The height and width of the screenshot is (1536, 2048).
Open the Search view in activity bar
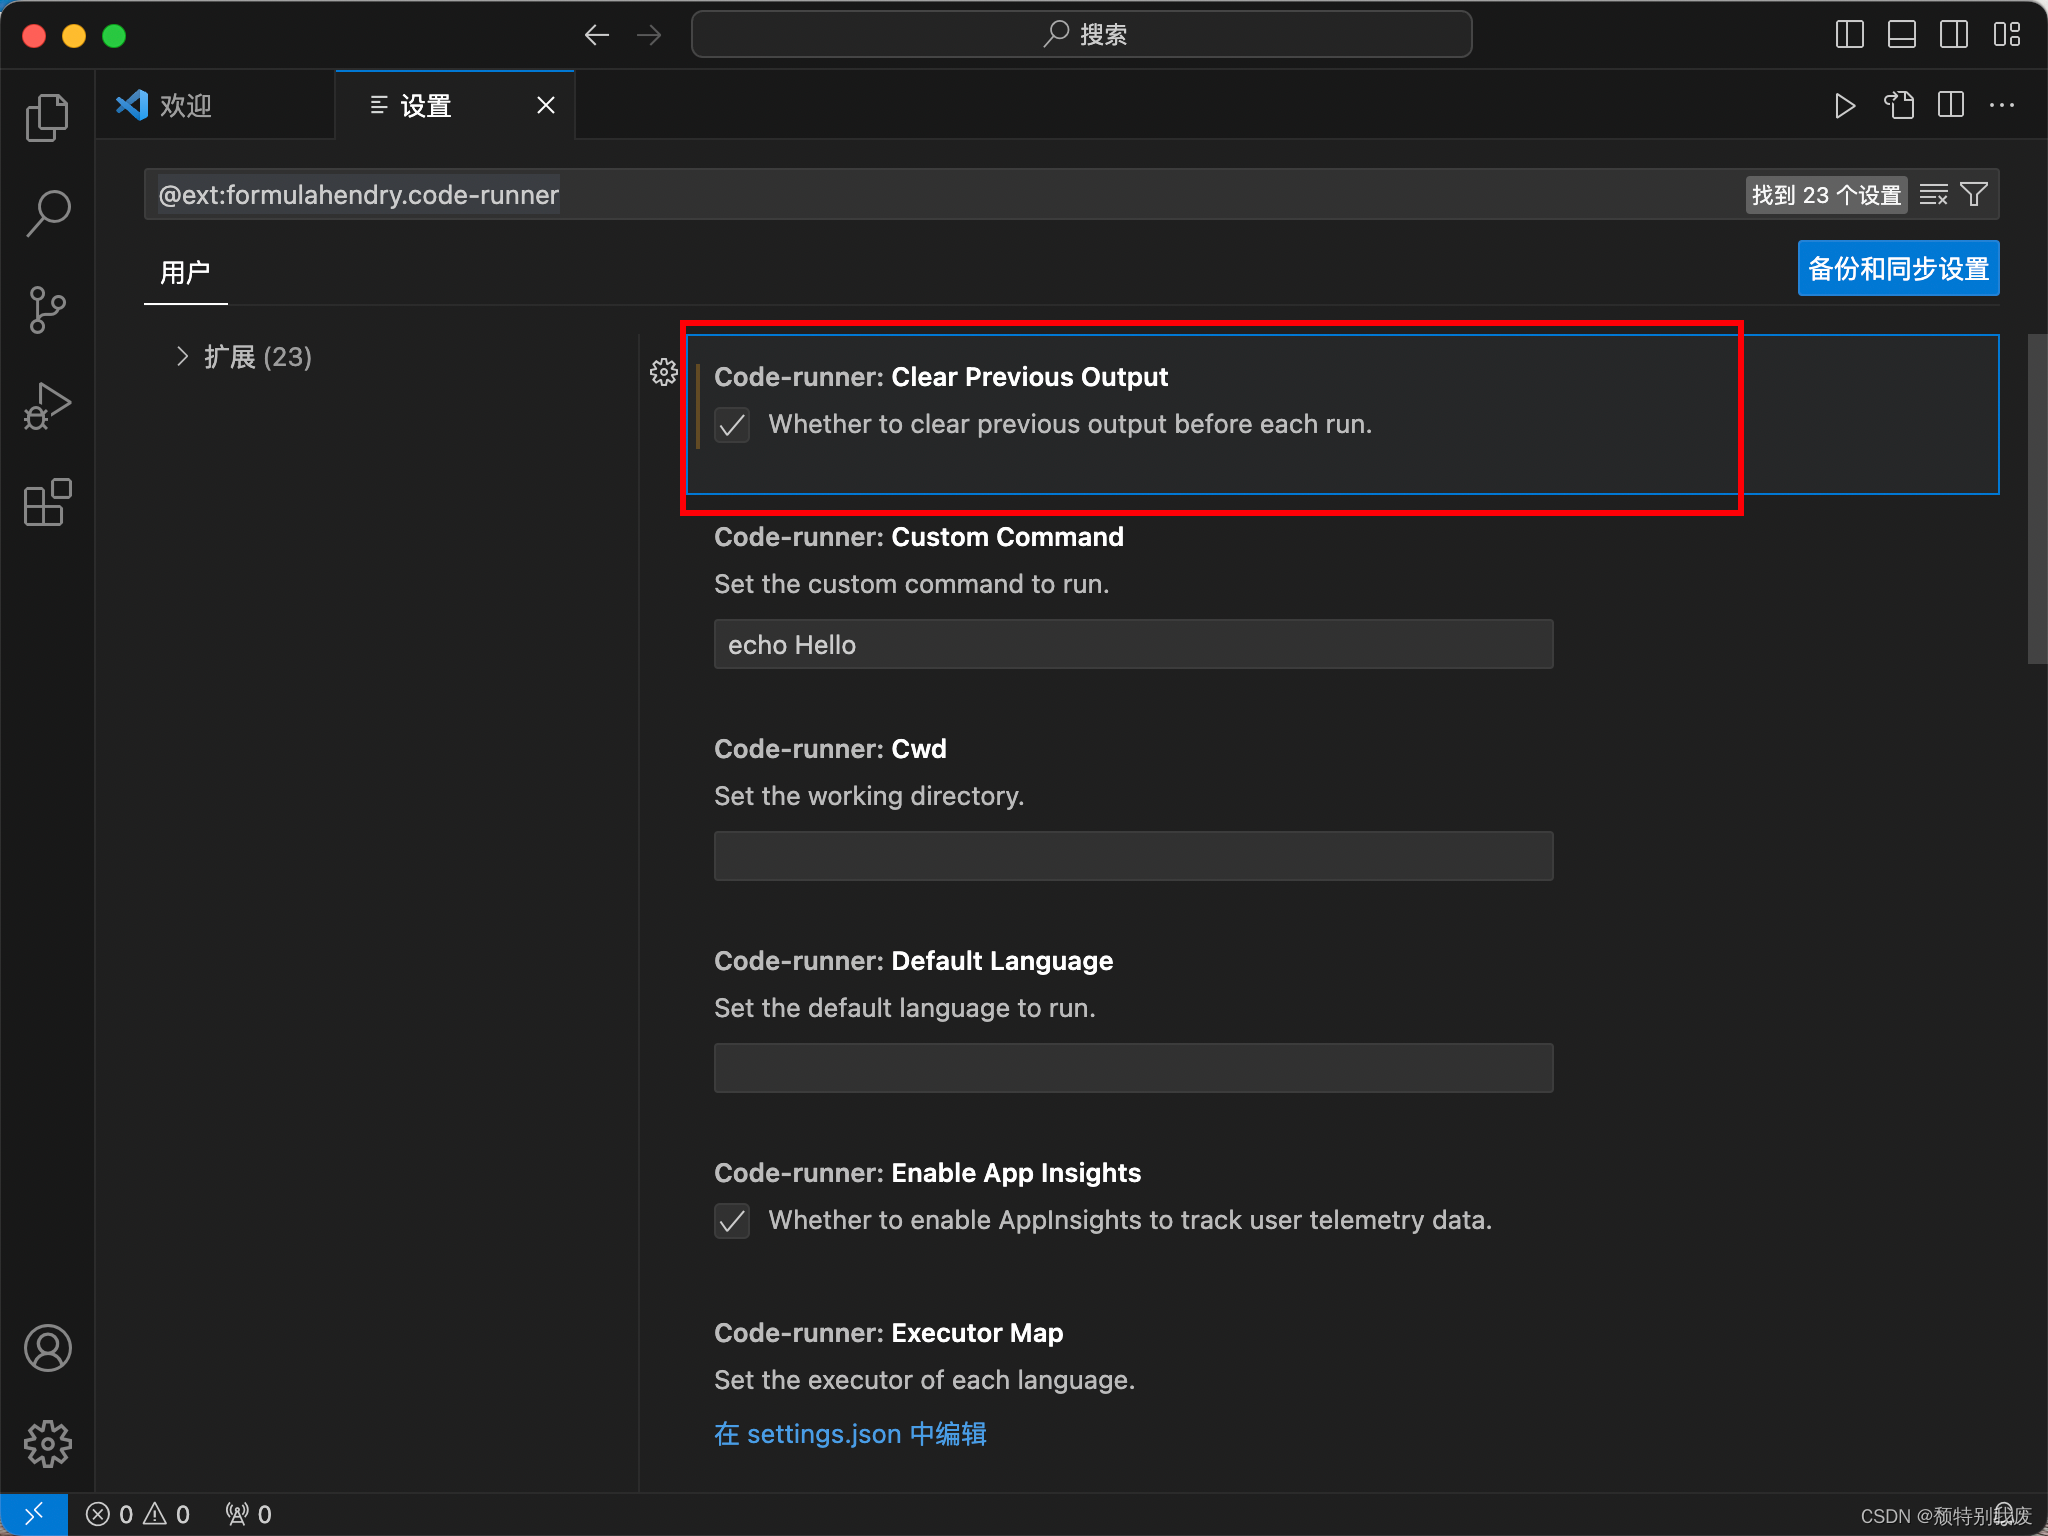point(47,213)
